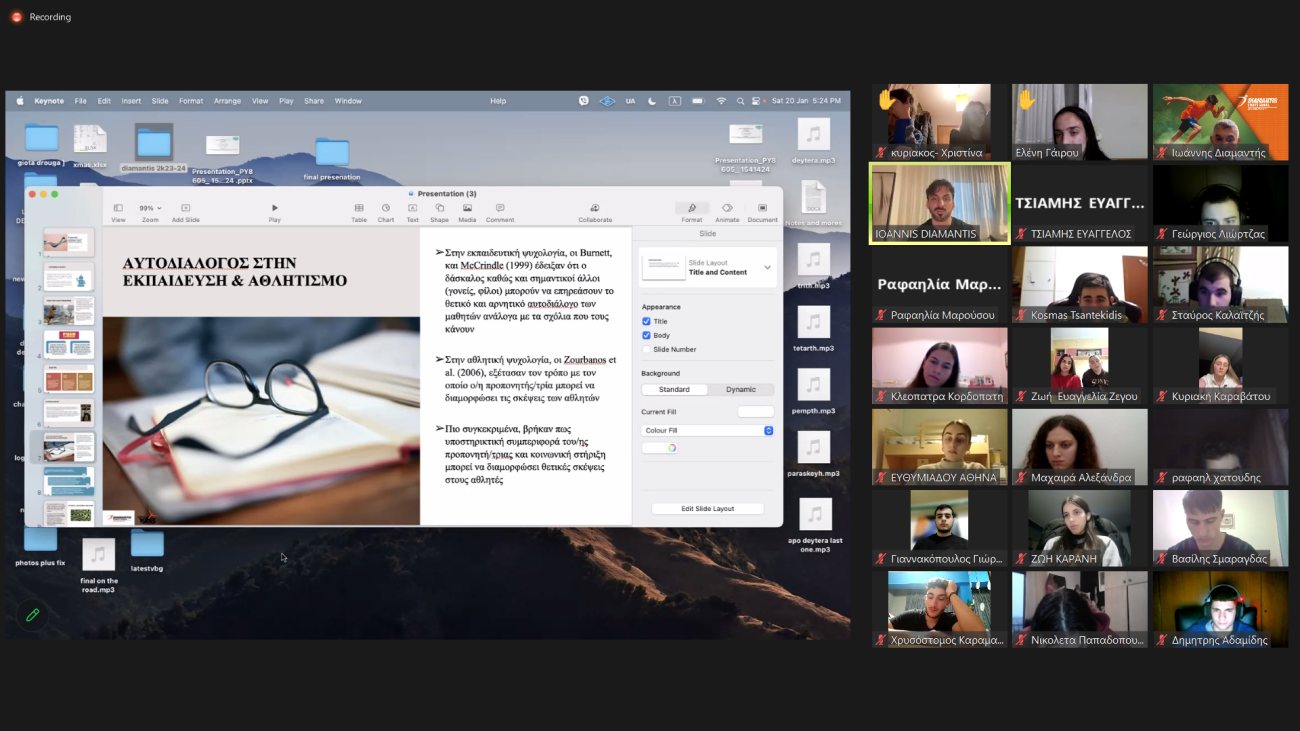Enable the Slide Number checkbox
This screenshot has height=731, width=1300.
click(646, 350)
